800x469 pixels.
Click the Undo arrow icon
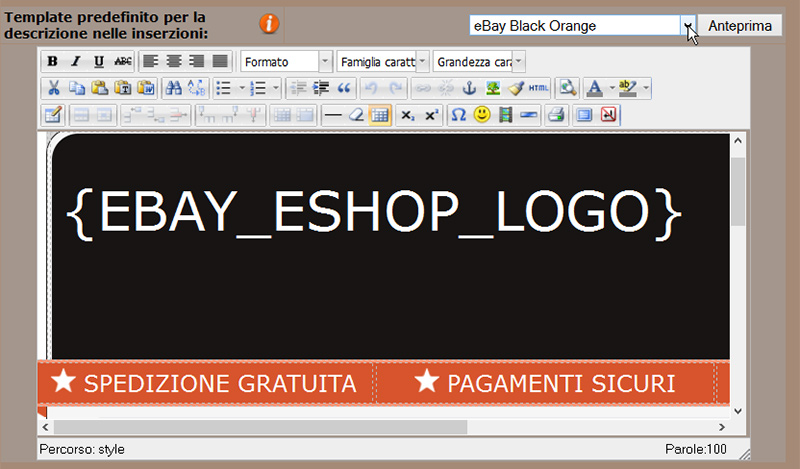[x=371, y=88]
